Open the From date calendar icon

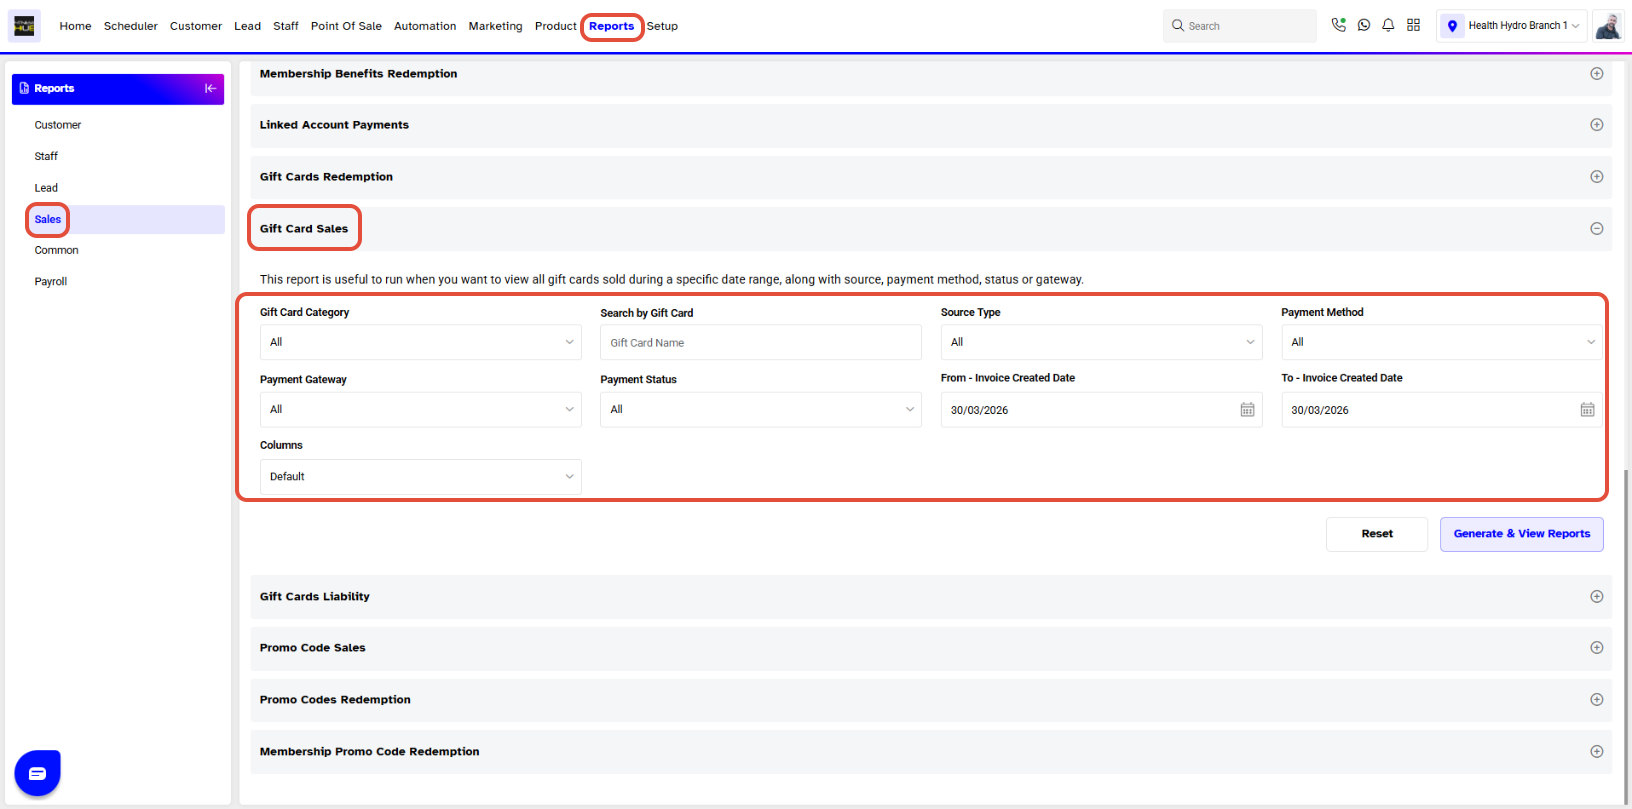[1247, 410]
